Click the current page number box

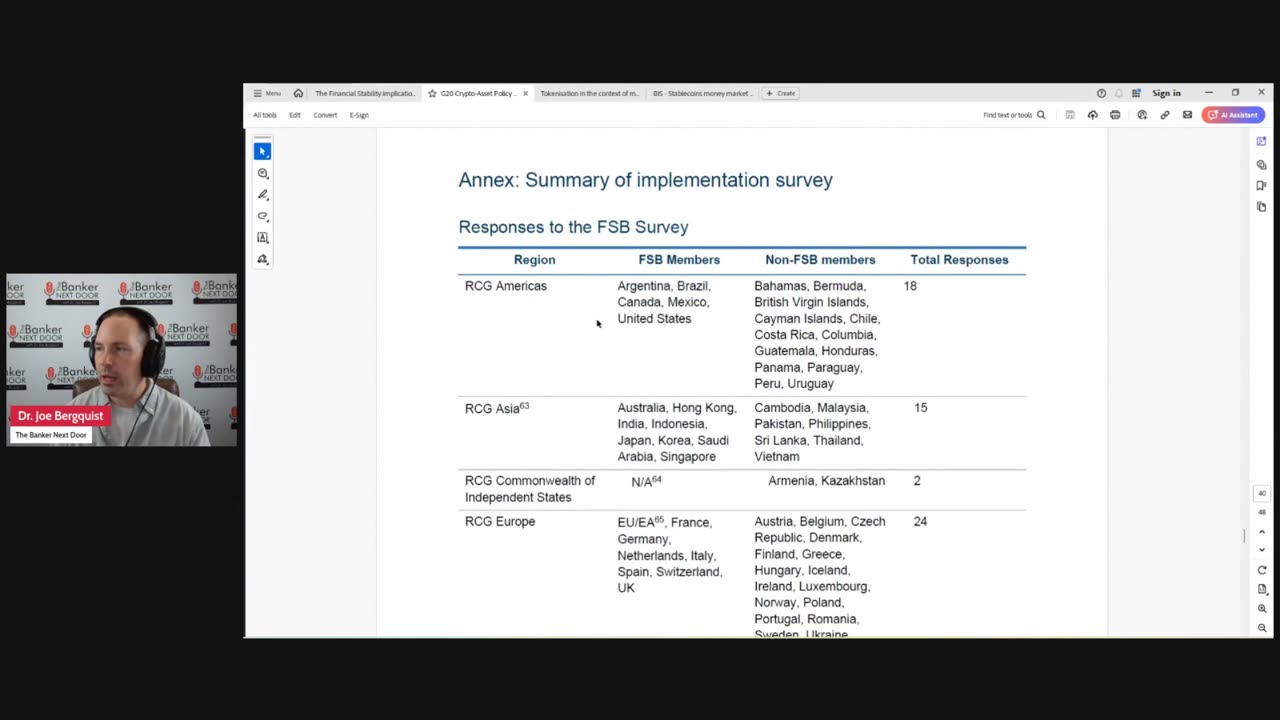(1262, 494)
